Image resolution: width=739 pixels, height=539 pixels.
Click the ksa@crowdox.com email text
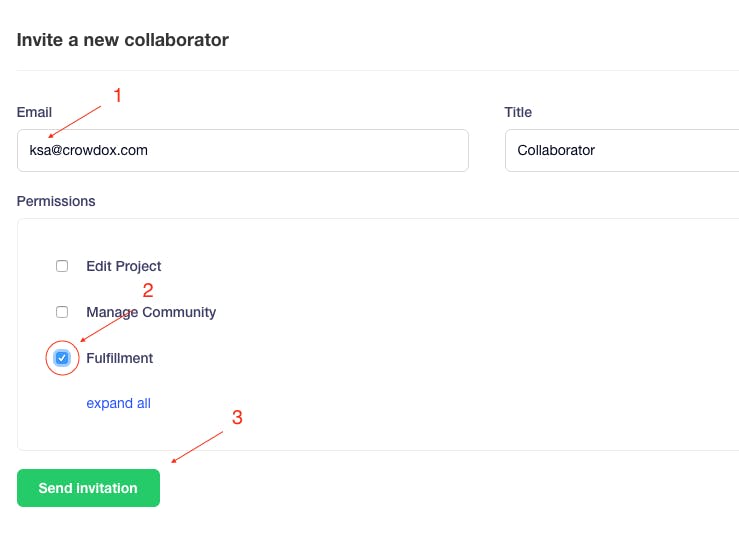point(89,150)
